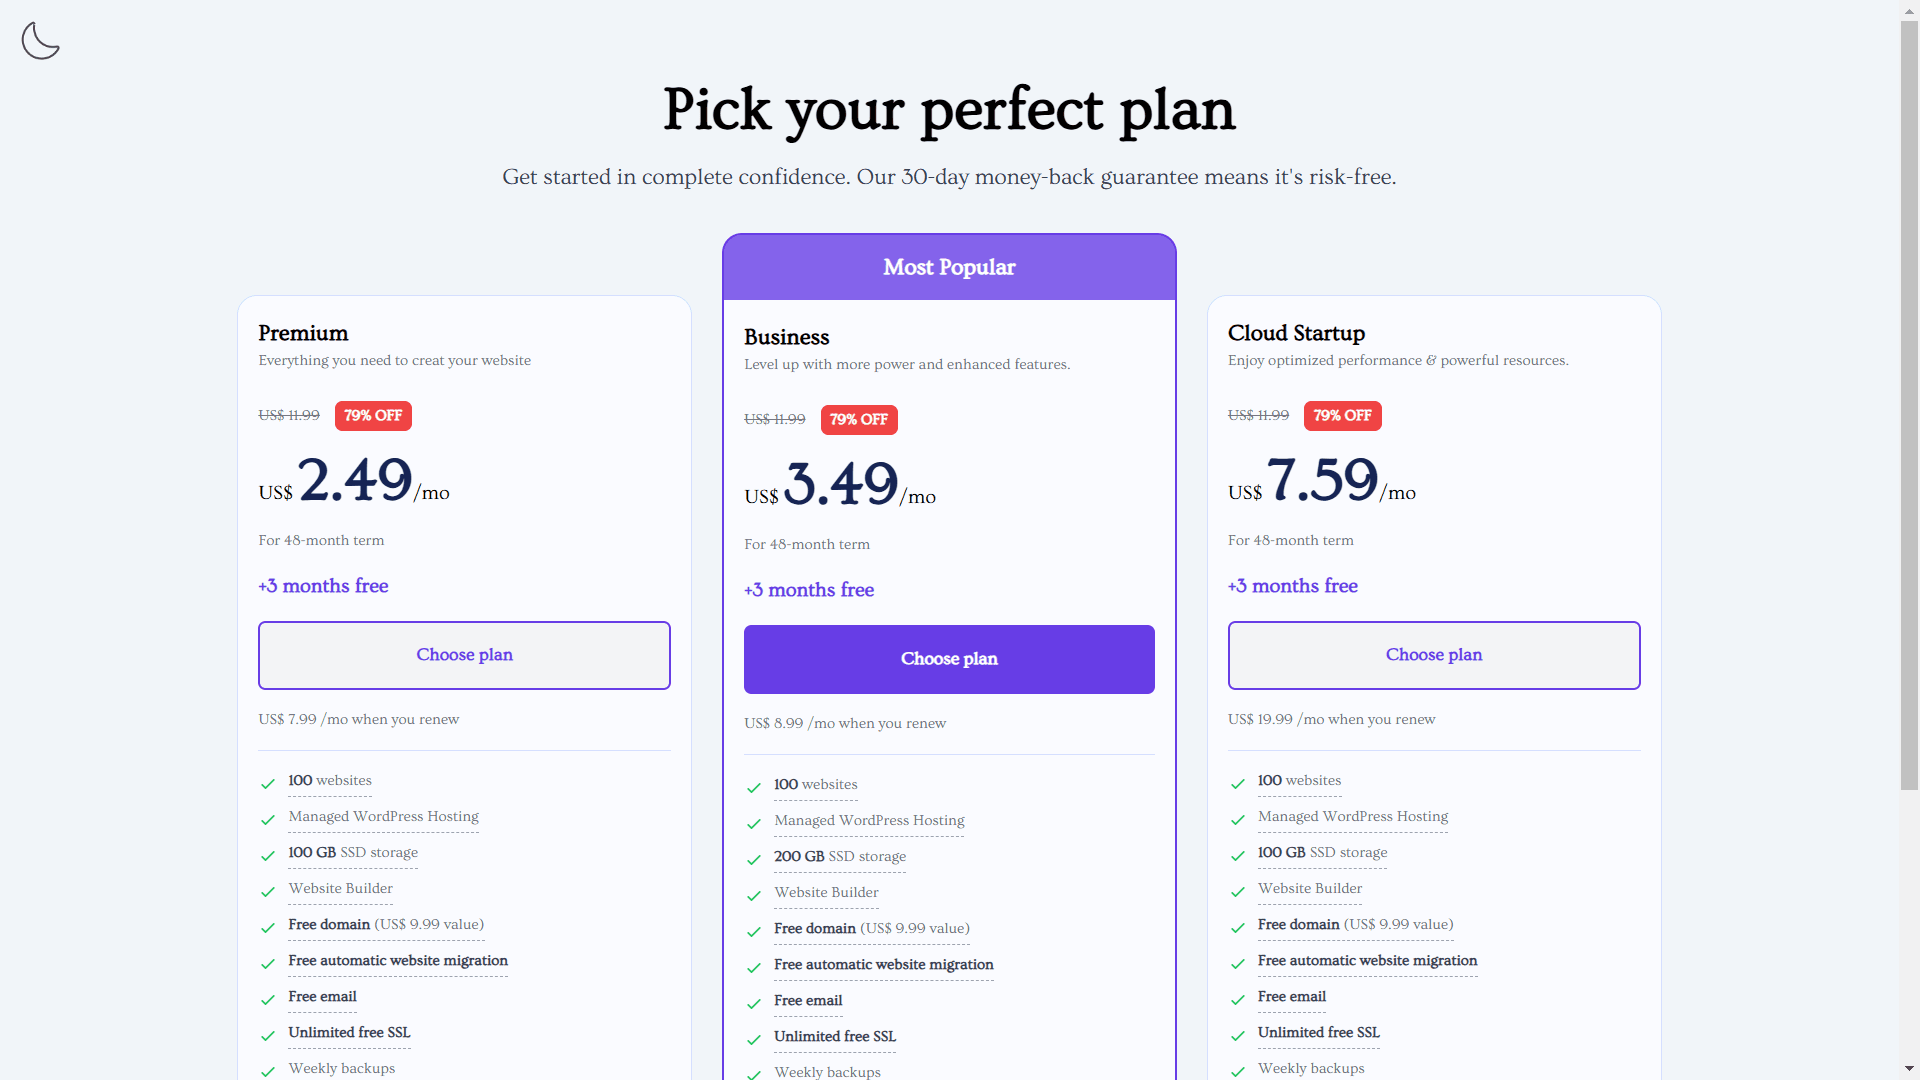Viewport: 1920px width, 1080px height.
Task: Click the 79% OFF badge on Cloud Startup
Action: (1343, 415)
